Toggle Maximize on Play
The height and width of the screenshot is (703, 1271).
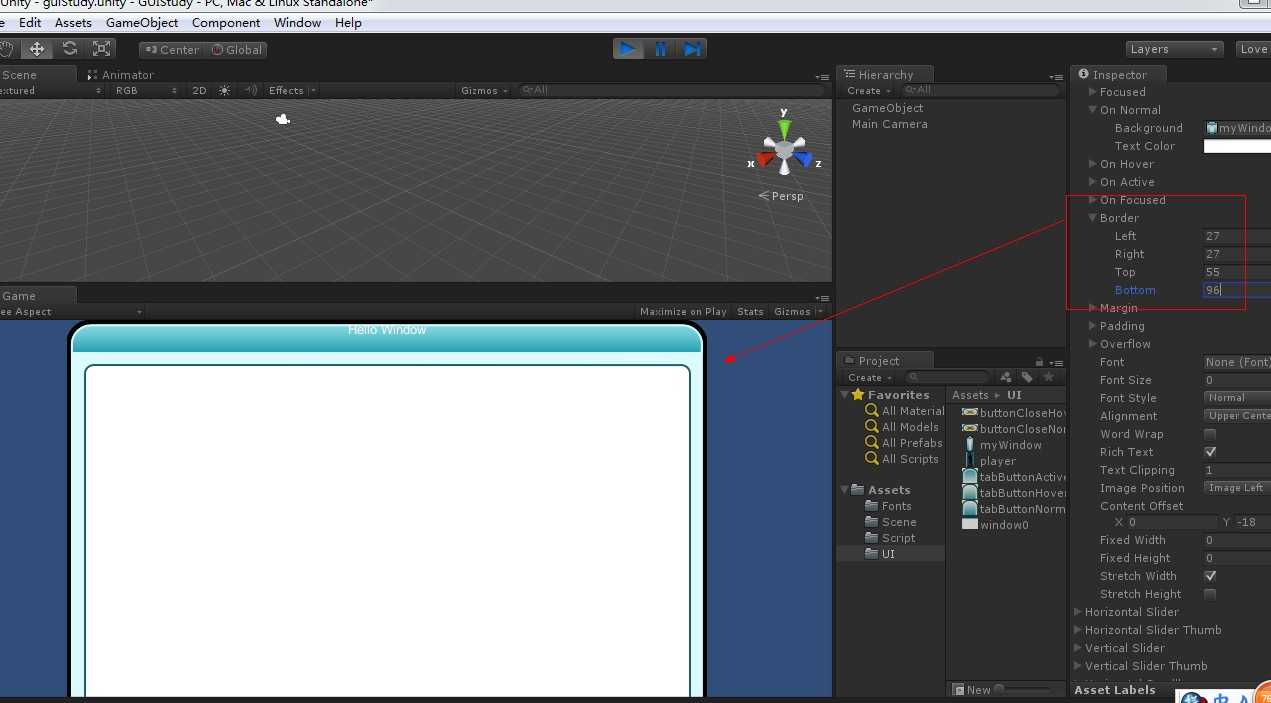(x=683, y=311)
